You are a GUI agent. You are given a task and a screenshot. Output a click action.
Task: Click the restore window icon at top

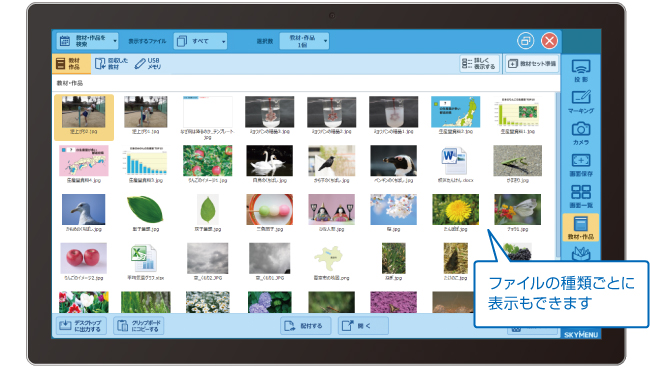(525, 41)
